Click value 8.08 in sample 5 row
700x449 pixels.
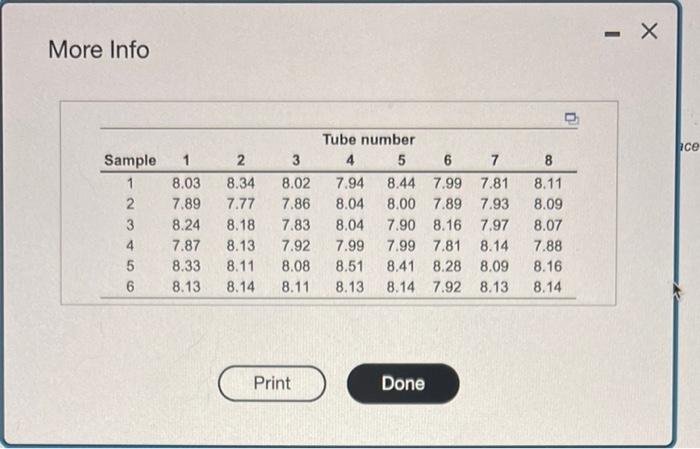point(296,266)
